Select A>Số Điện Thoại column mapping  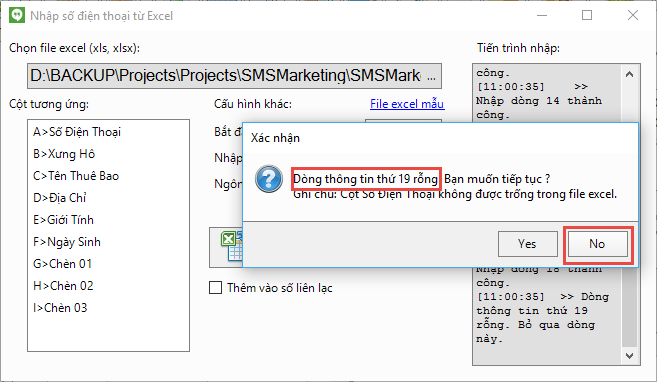pyautogui.click(x=77, y=132)
